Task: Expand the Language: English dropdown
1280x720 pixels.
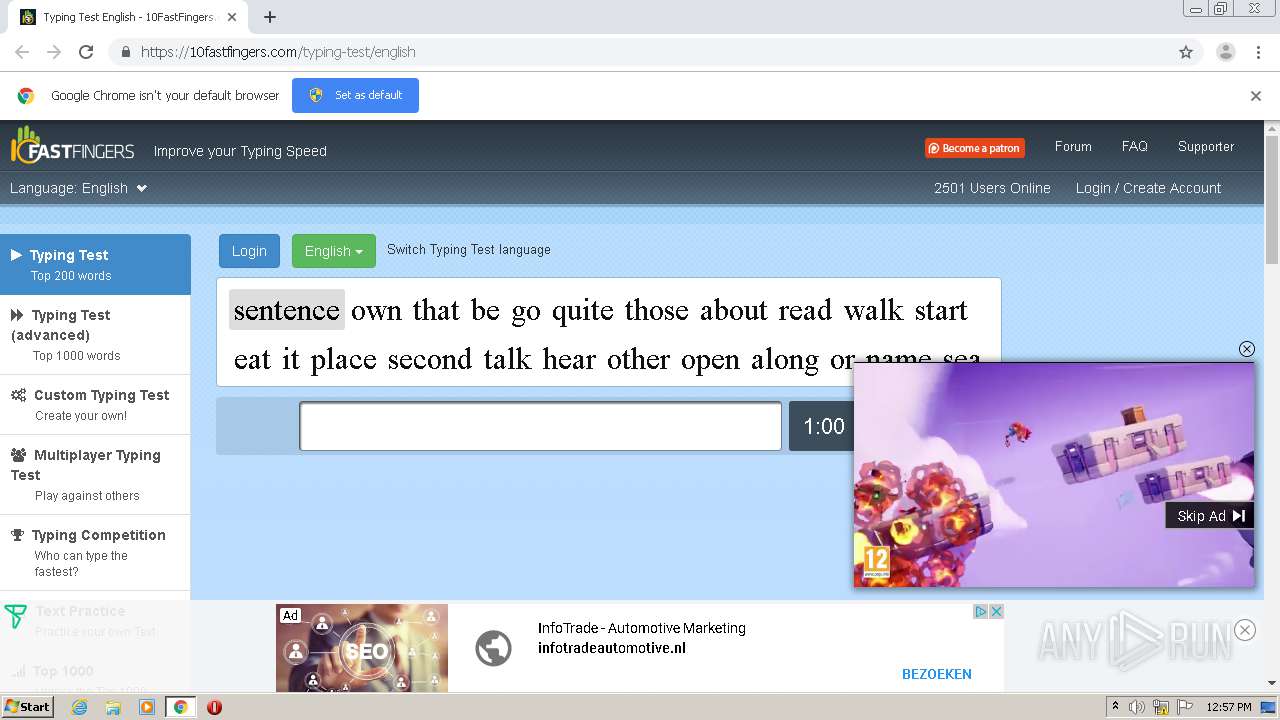Action: click(78, 188)
